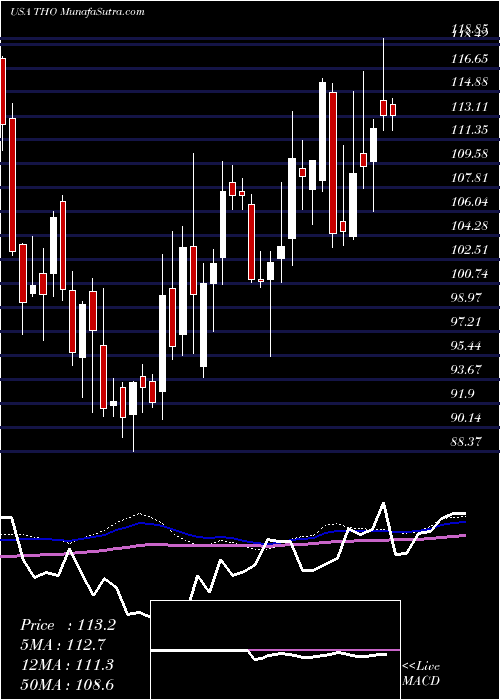Click inside the Live MACD inset box
Image resolution: width=500 pixels, height=700 pixels.
(x=275, y=650)
